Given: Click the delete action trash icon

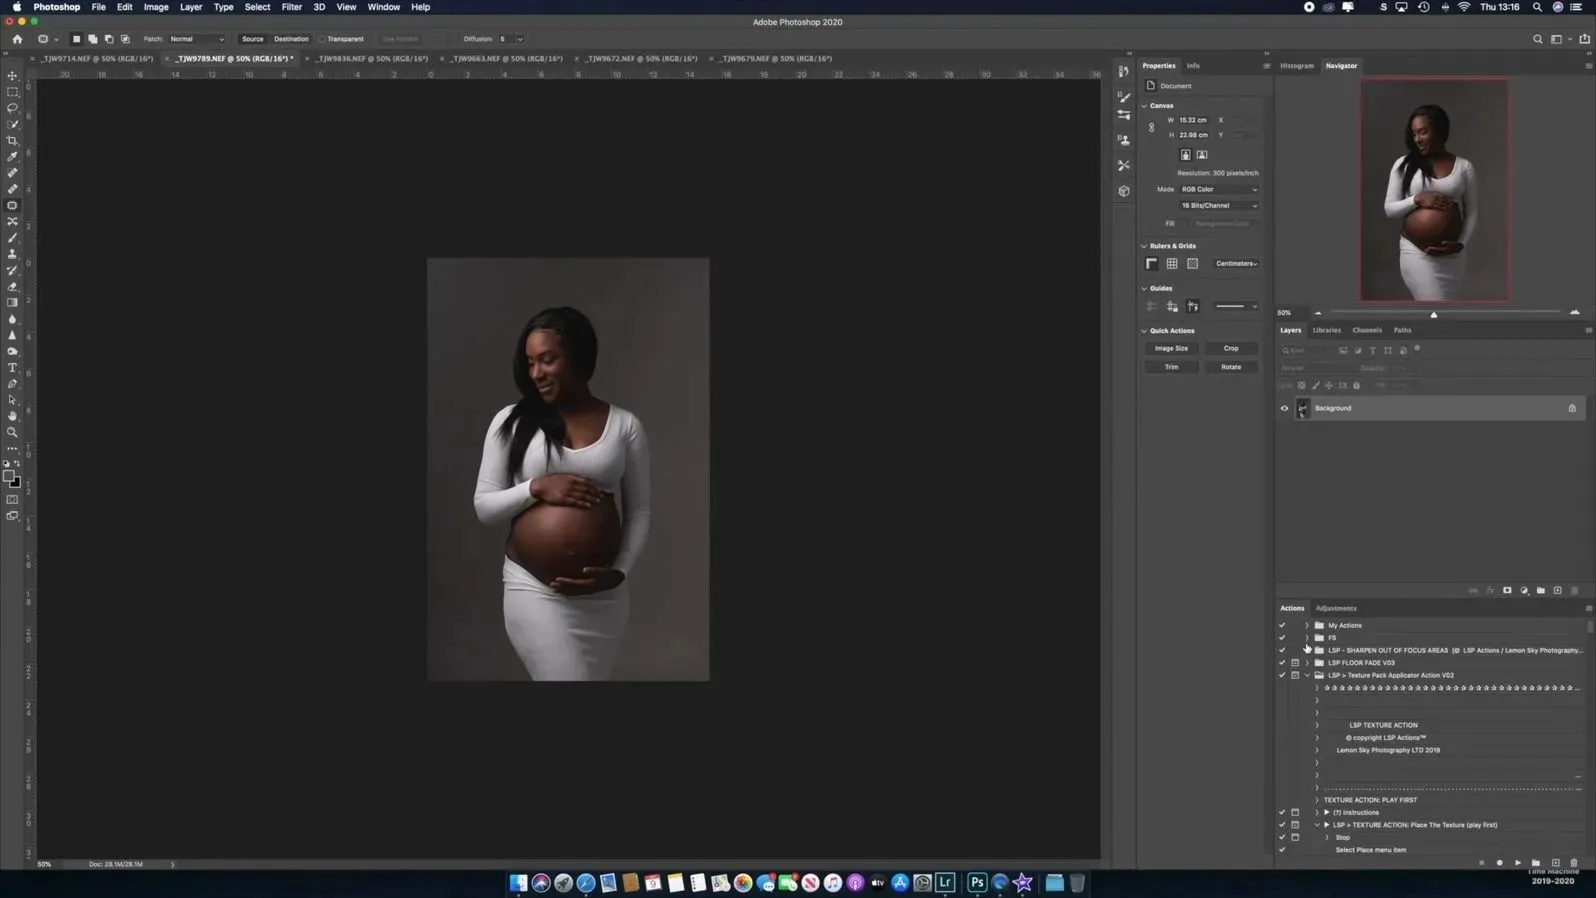Looking at the screenshot, I should tap(1574, 863).
